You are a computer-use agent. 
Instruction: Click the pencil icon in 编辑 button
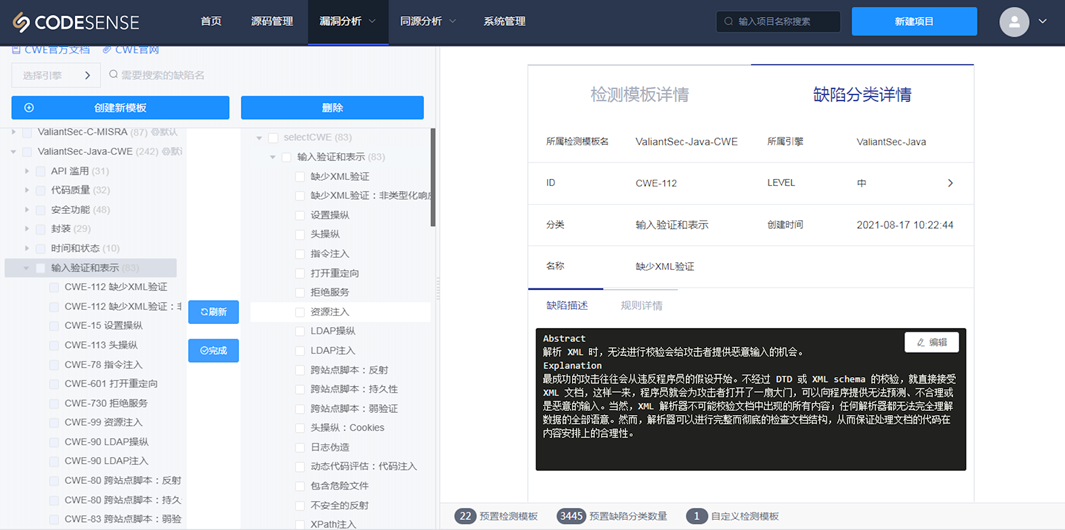tap(921, 342)
